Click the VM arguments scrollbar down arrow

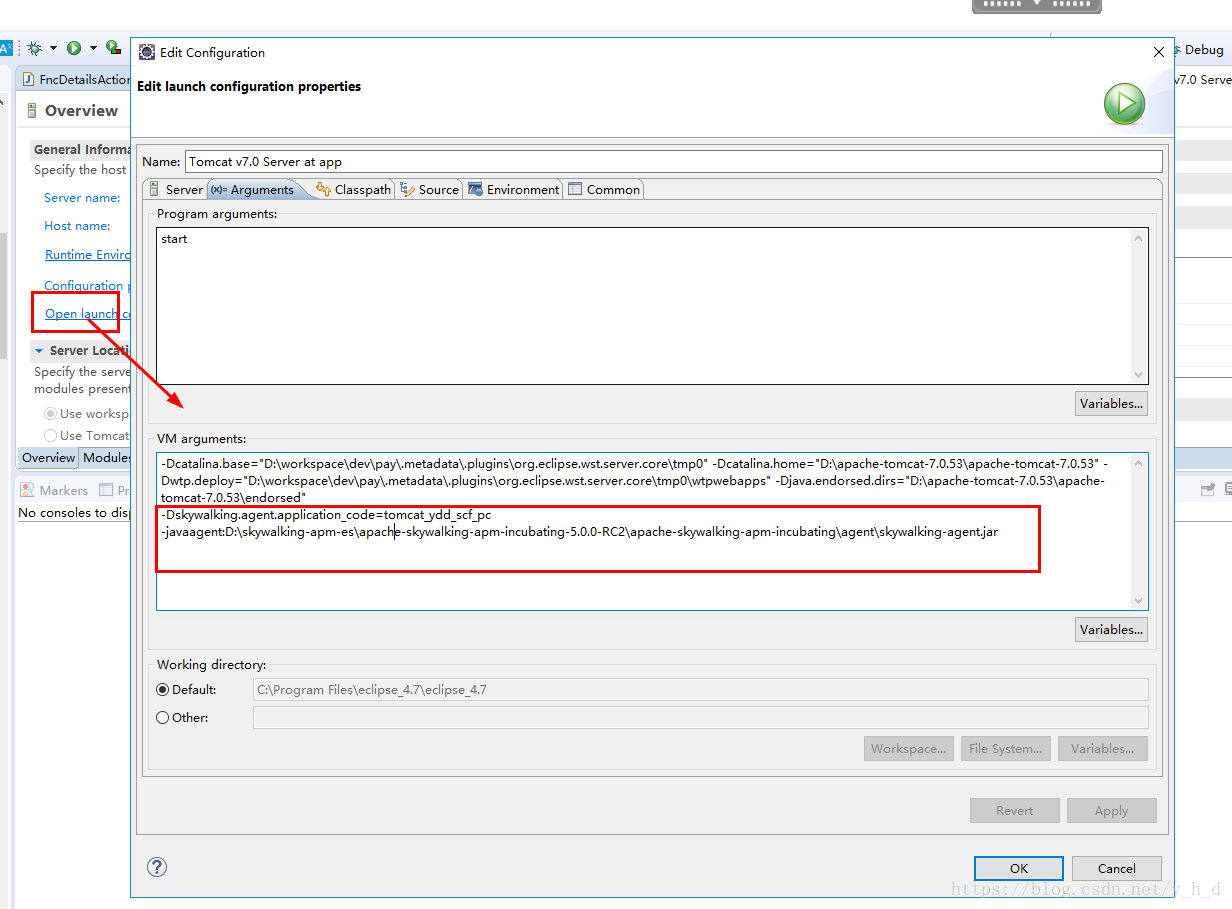click(1138, 600)
